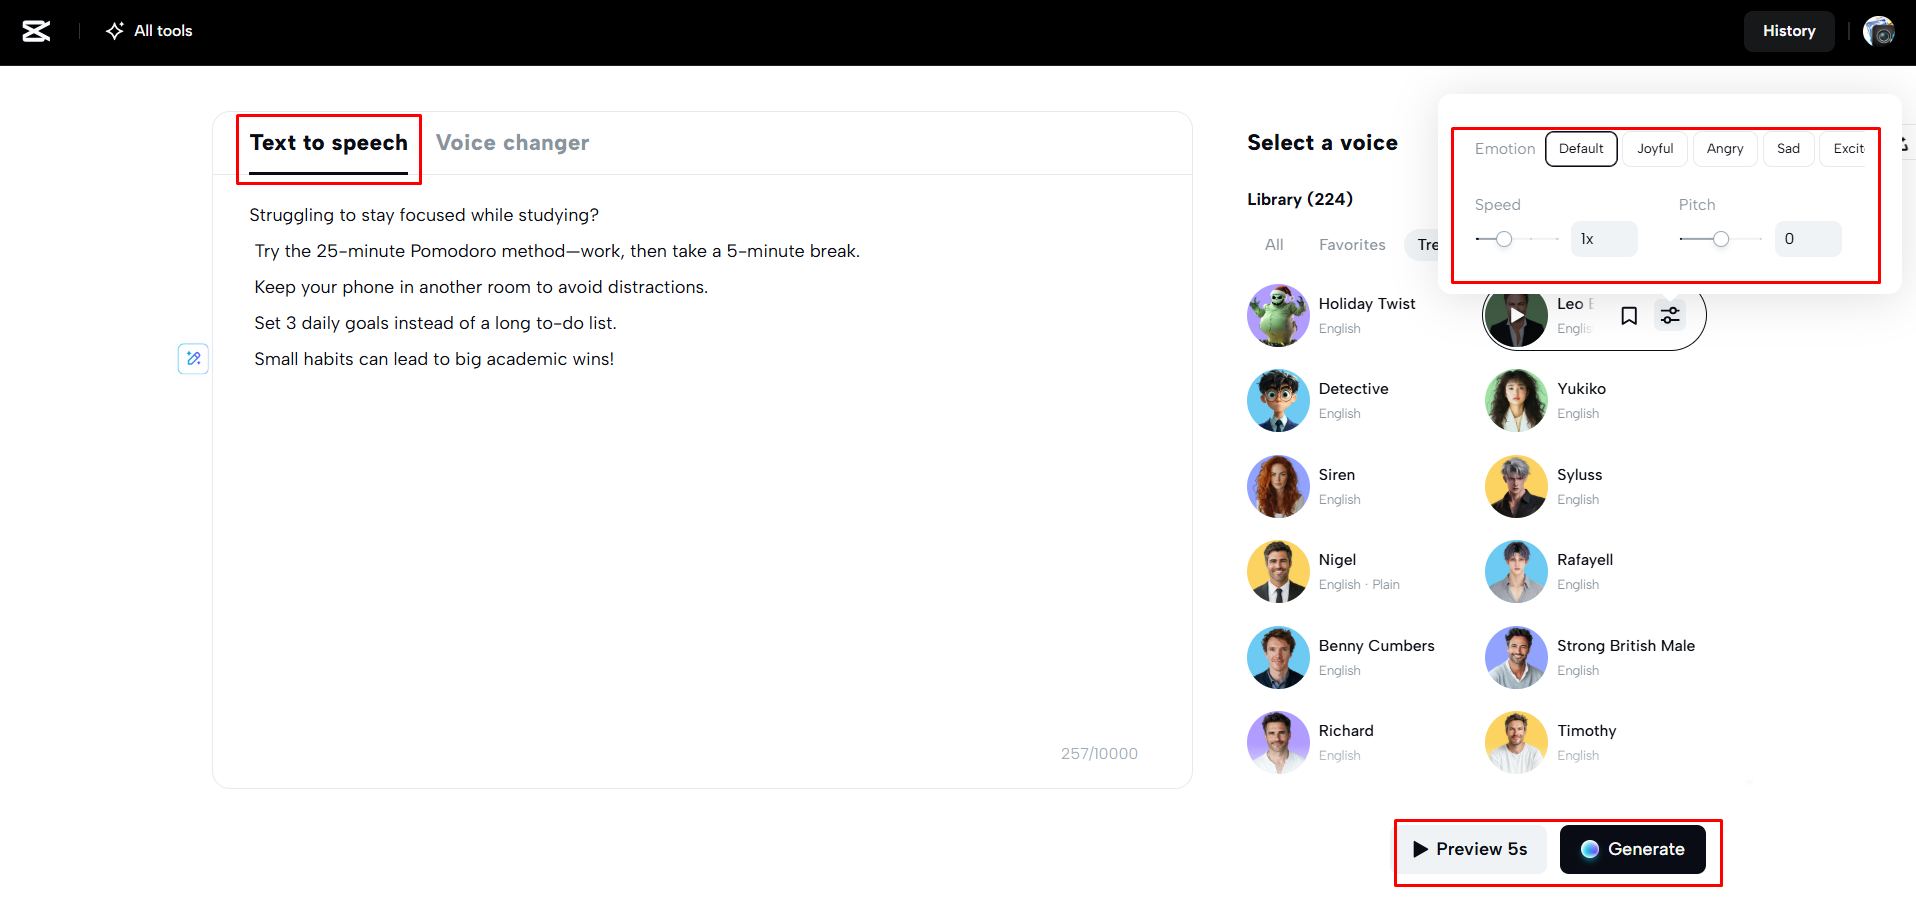Screen dimensions: 1916x909
Task: Bookmark the Leo voice
Action: [1629, 315]
